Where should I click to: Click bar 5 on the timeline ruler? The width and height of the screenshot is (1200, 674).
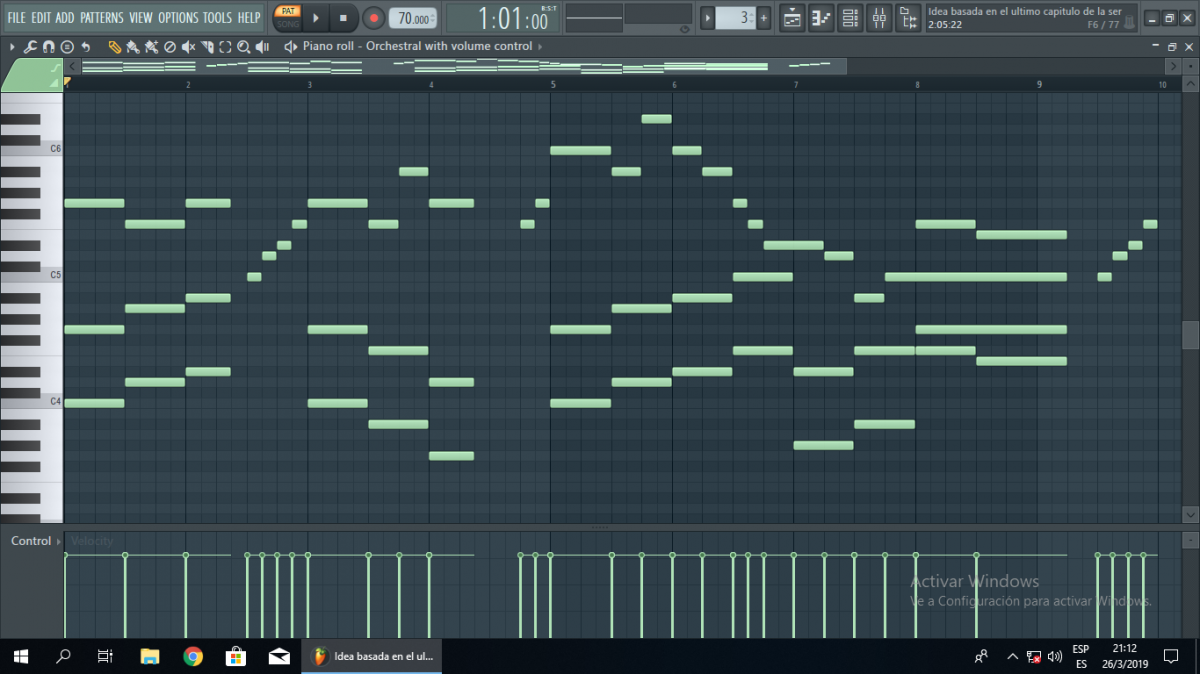pyautogui.click(x=553, y=85)
